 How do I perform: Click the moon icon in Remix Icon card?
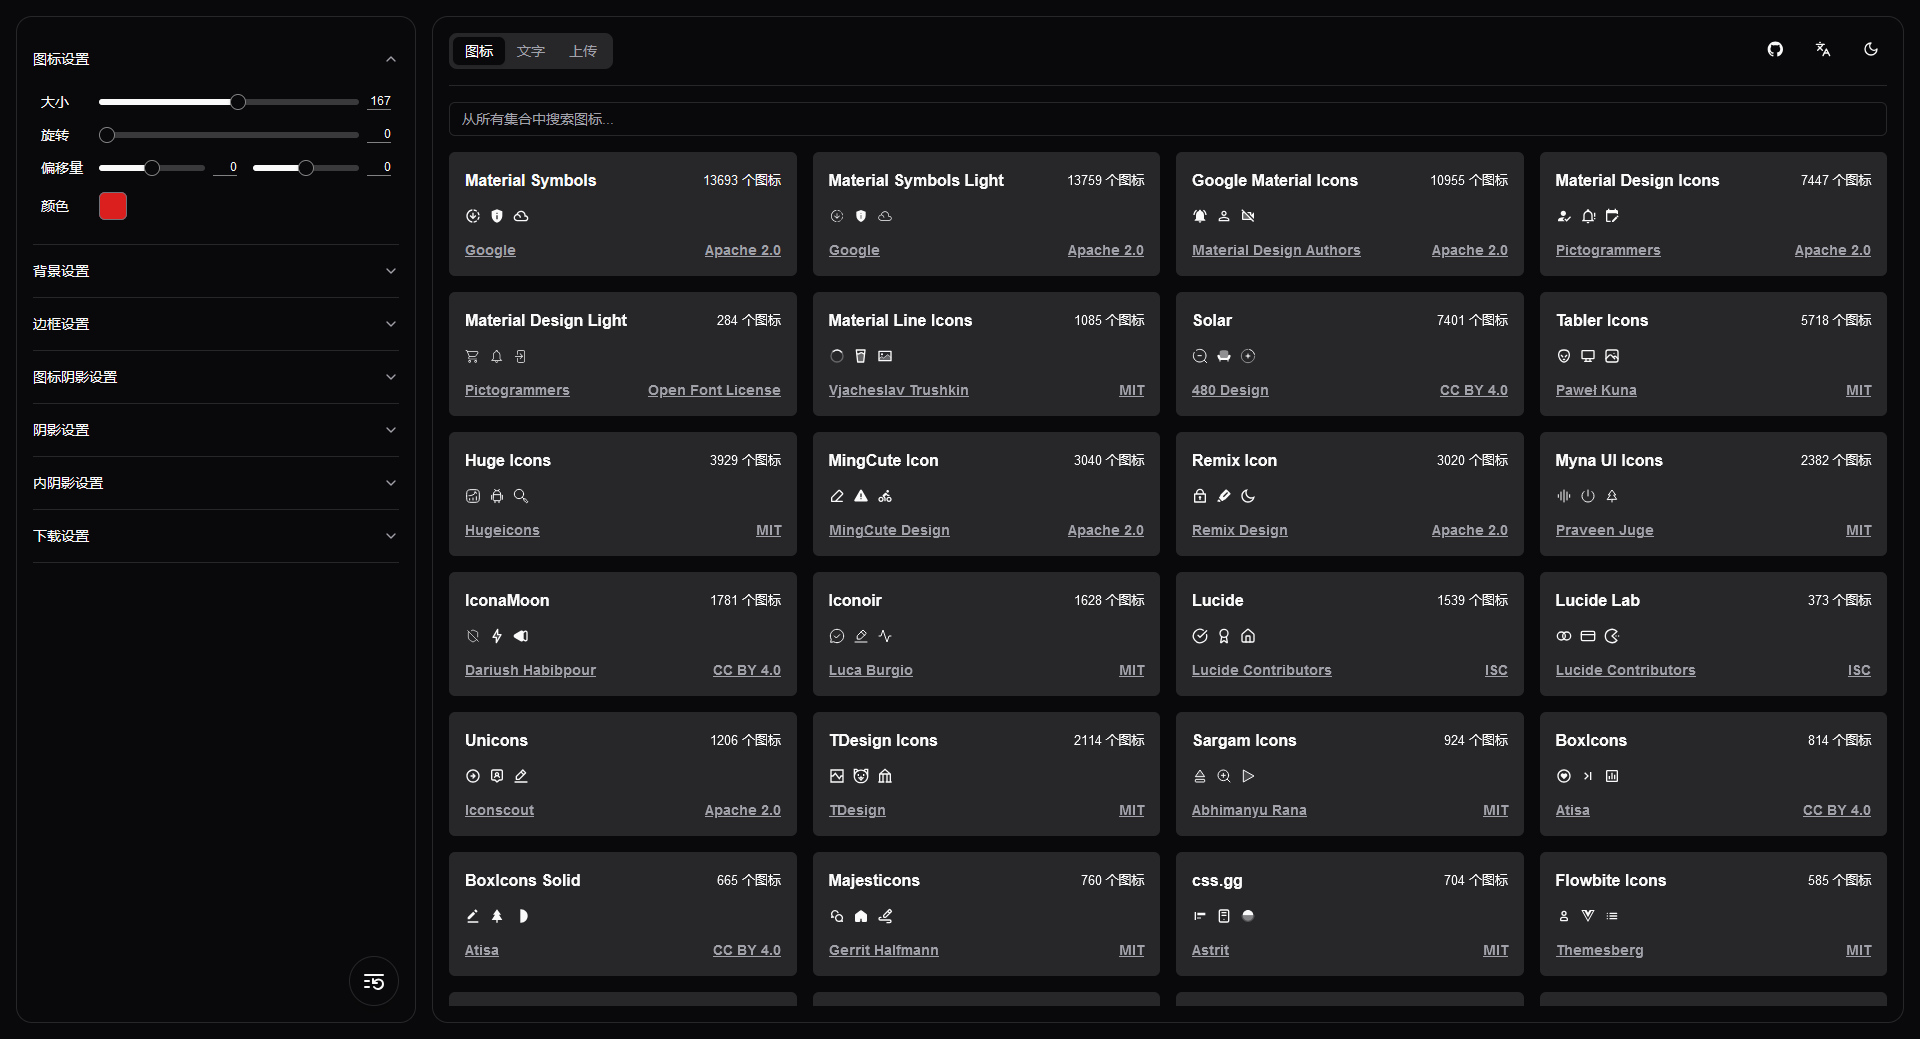coord(1248,496)
